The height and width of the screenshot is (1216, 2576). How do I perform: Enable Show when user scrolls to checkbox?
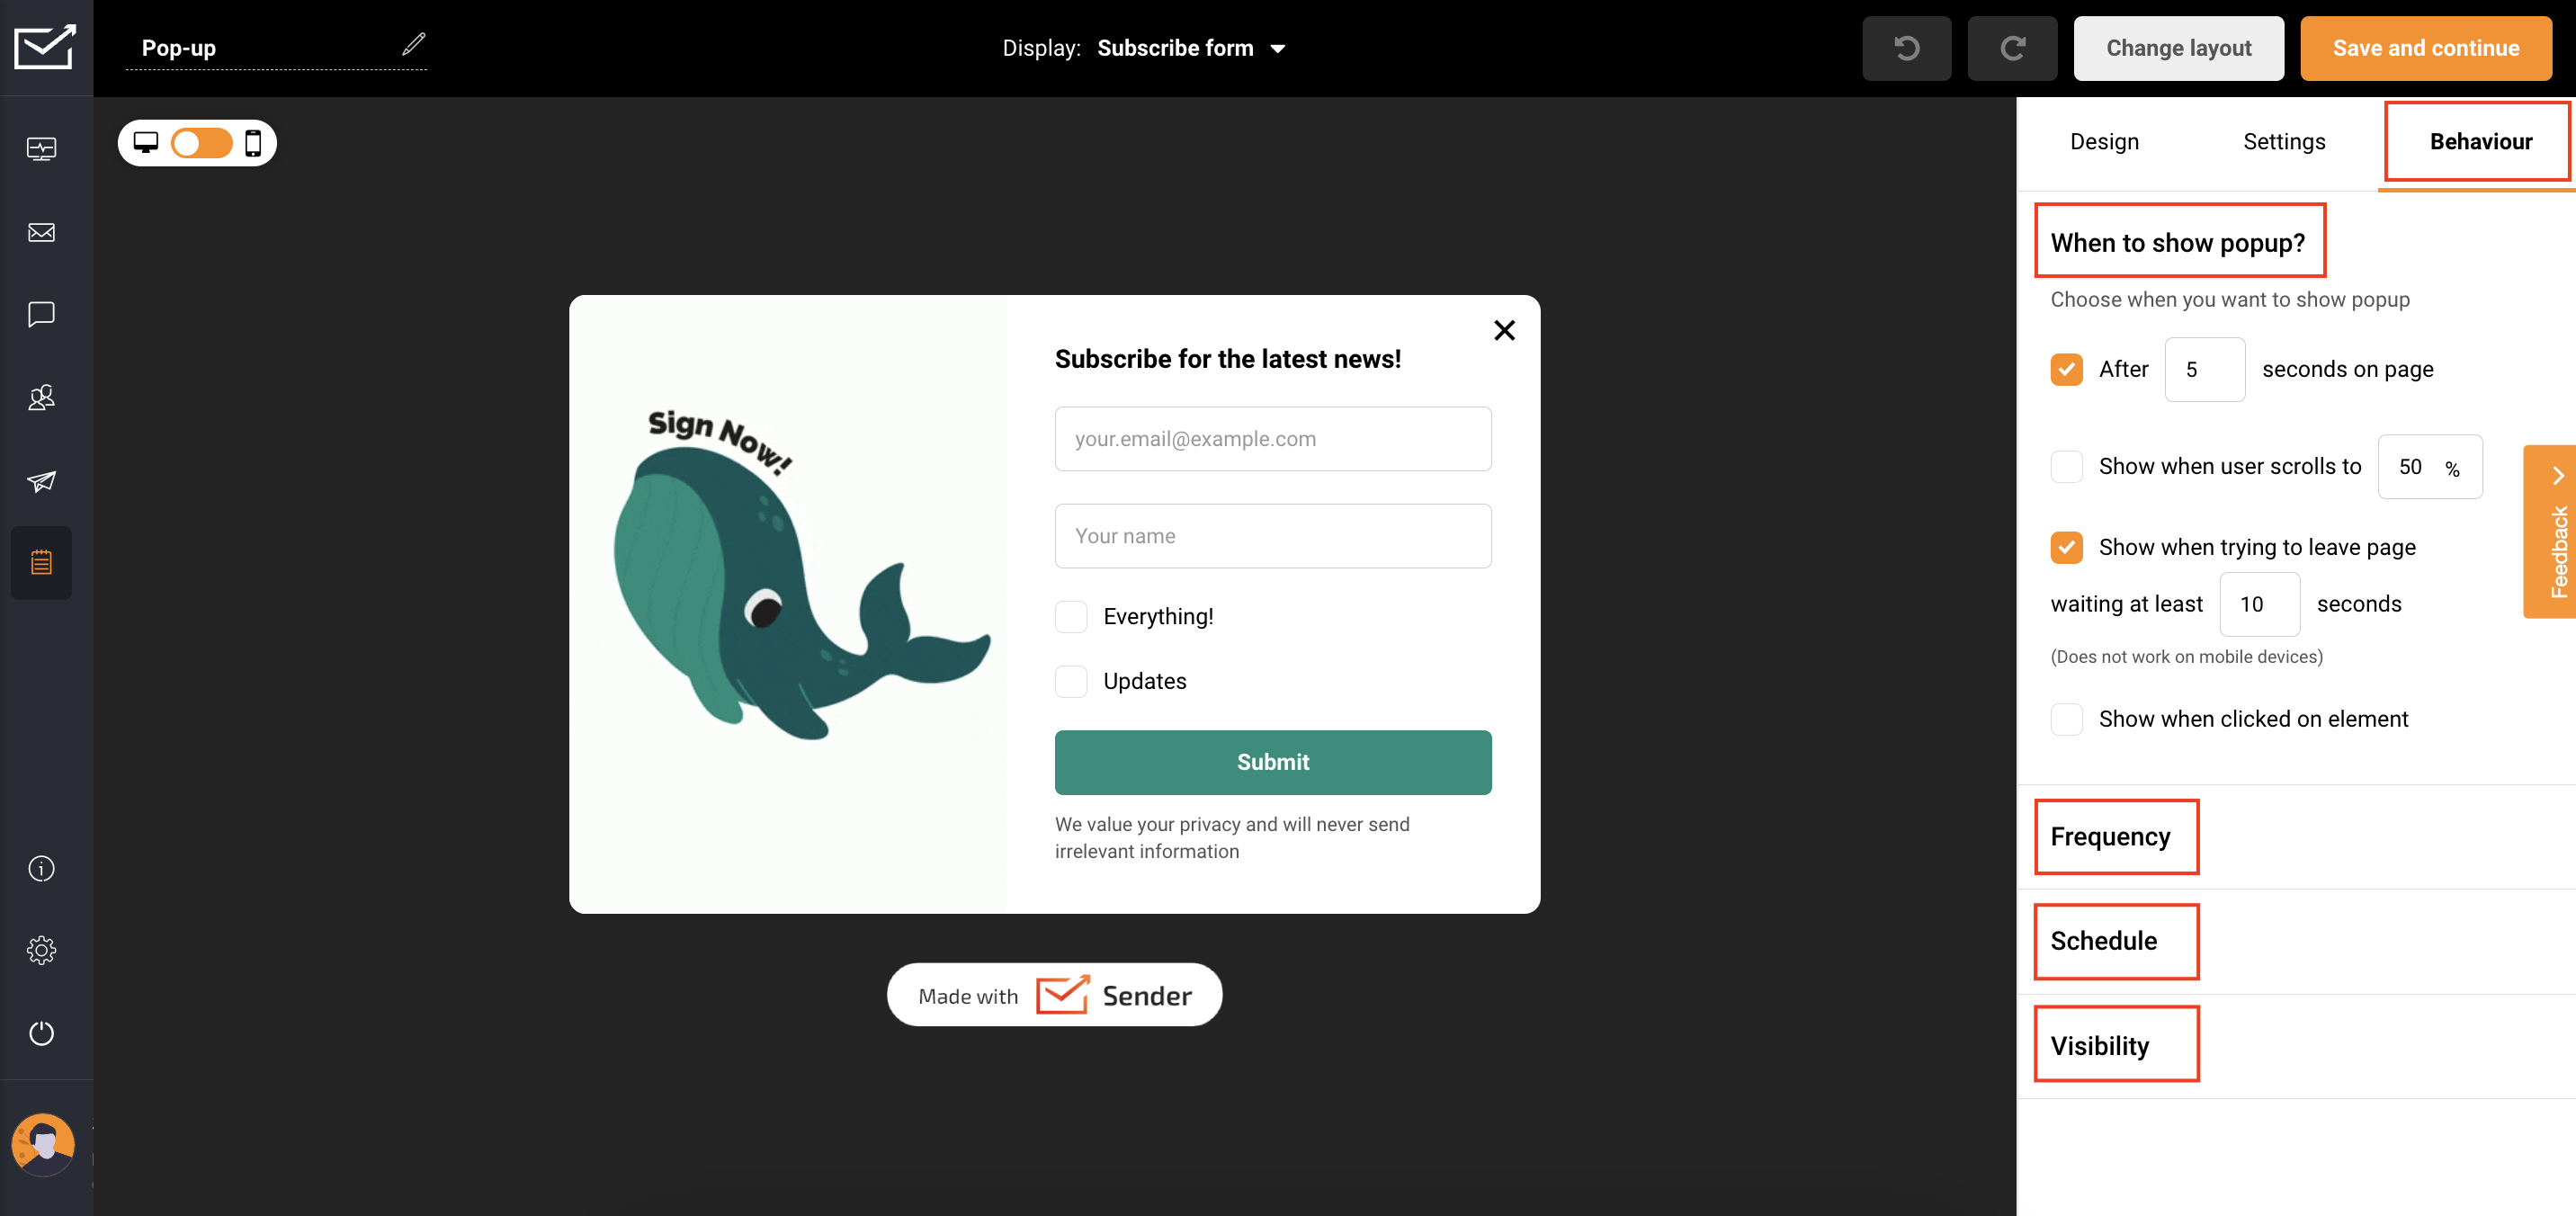pyautogui.click(x=2066, y=467)
